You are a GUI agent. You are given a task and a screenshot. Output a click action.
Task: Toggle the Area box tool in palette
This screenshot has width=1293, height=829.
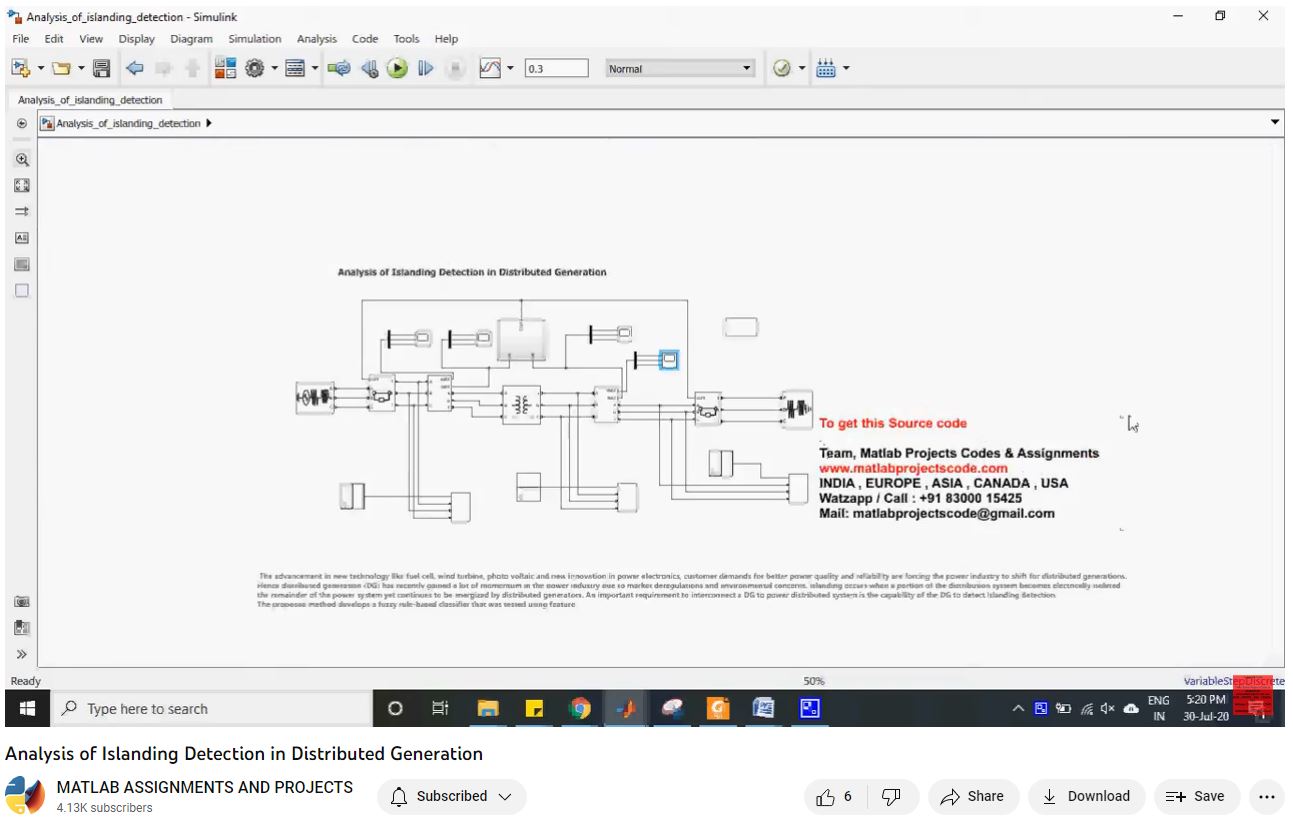click(x=22, y=291)
